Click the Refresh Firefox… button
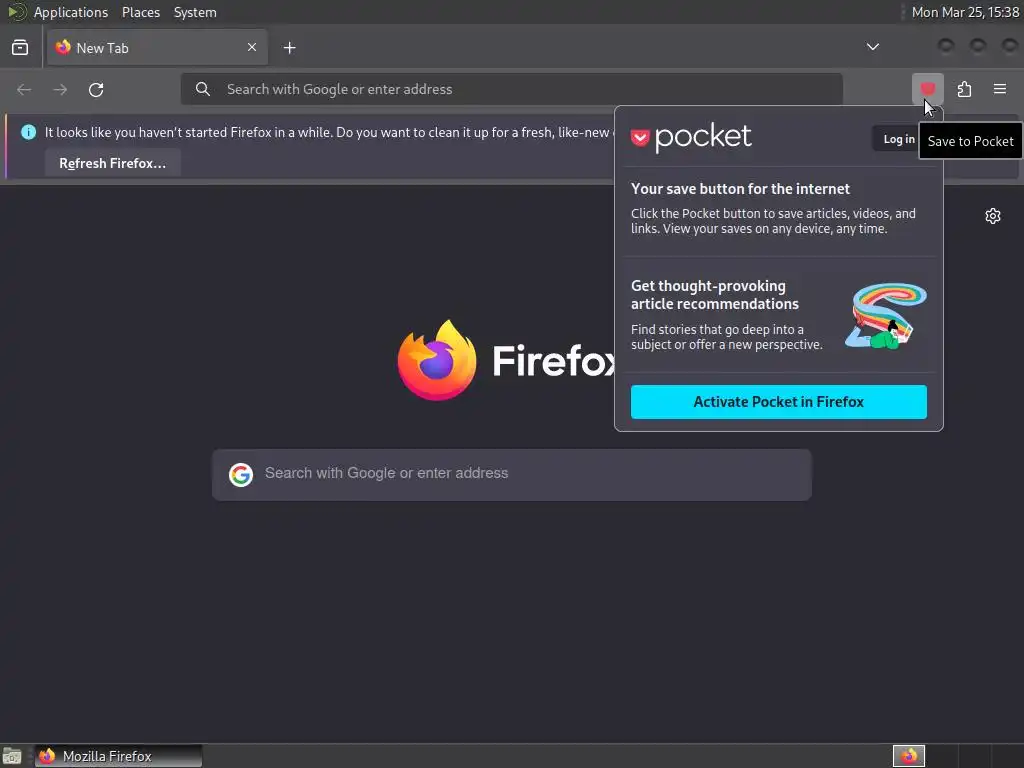Image resolution: width=1024 pixels, height=768 pixels. (x=112, y=163)
